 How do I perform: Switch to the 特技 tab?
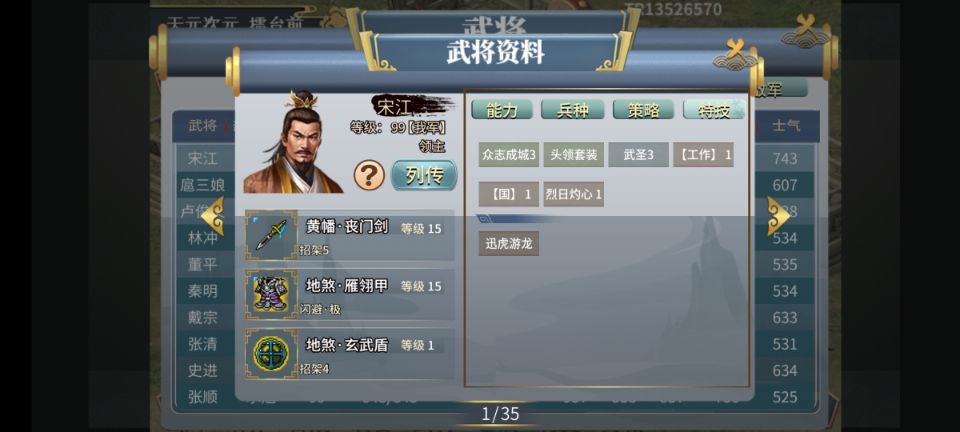(x=714, y=110)
